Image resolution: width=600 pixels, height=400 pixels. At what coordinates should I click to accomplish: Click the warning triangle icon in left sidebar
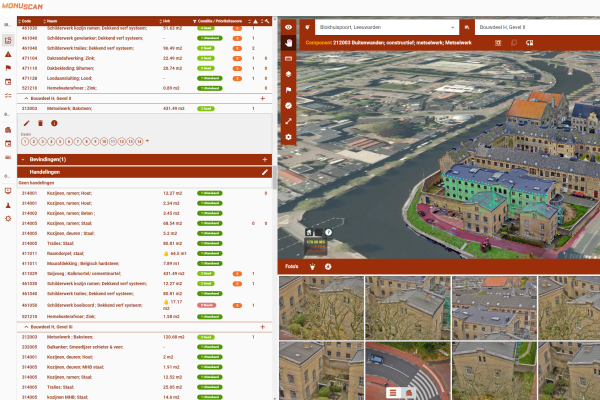8,54
